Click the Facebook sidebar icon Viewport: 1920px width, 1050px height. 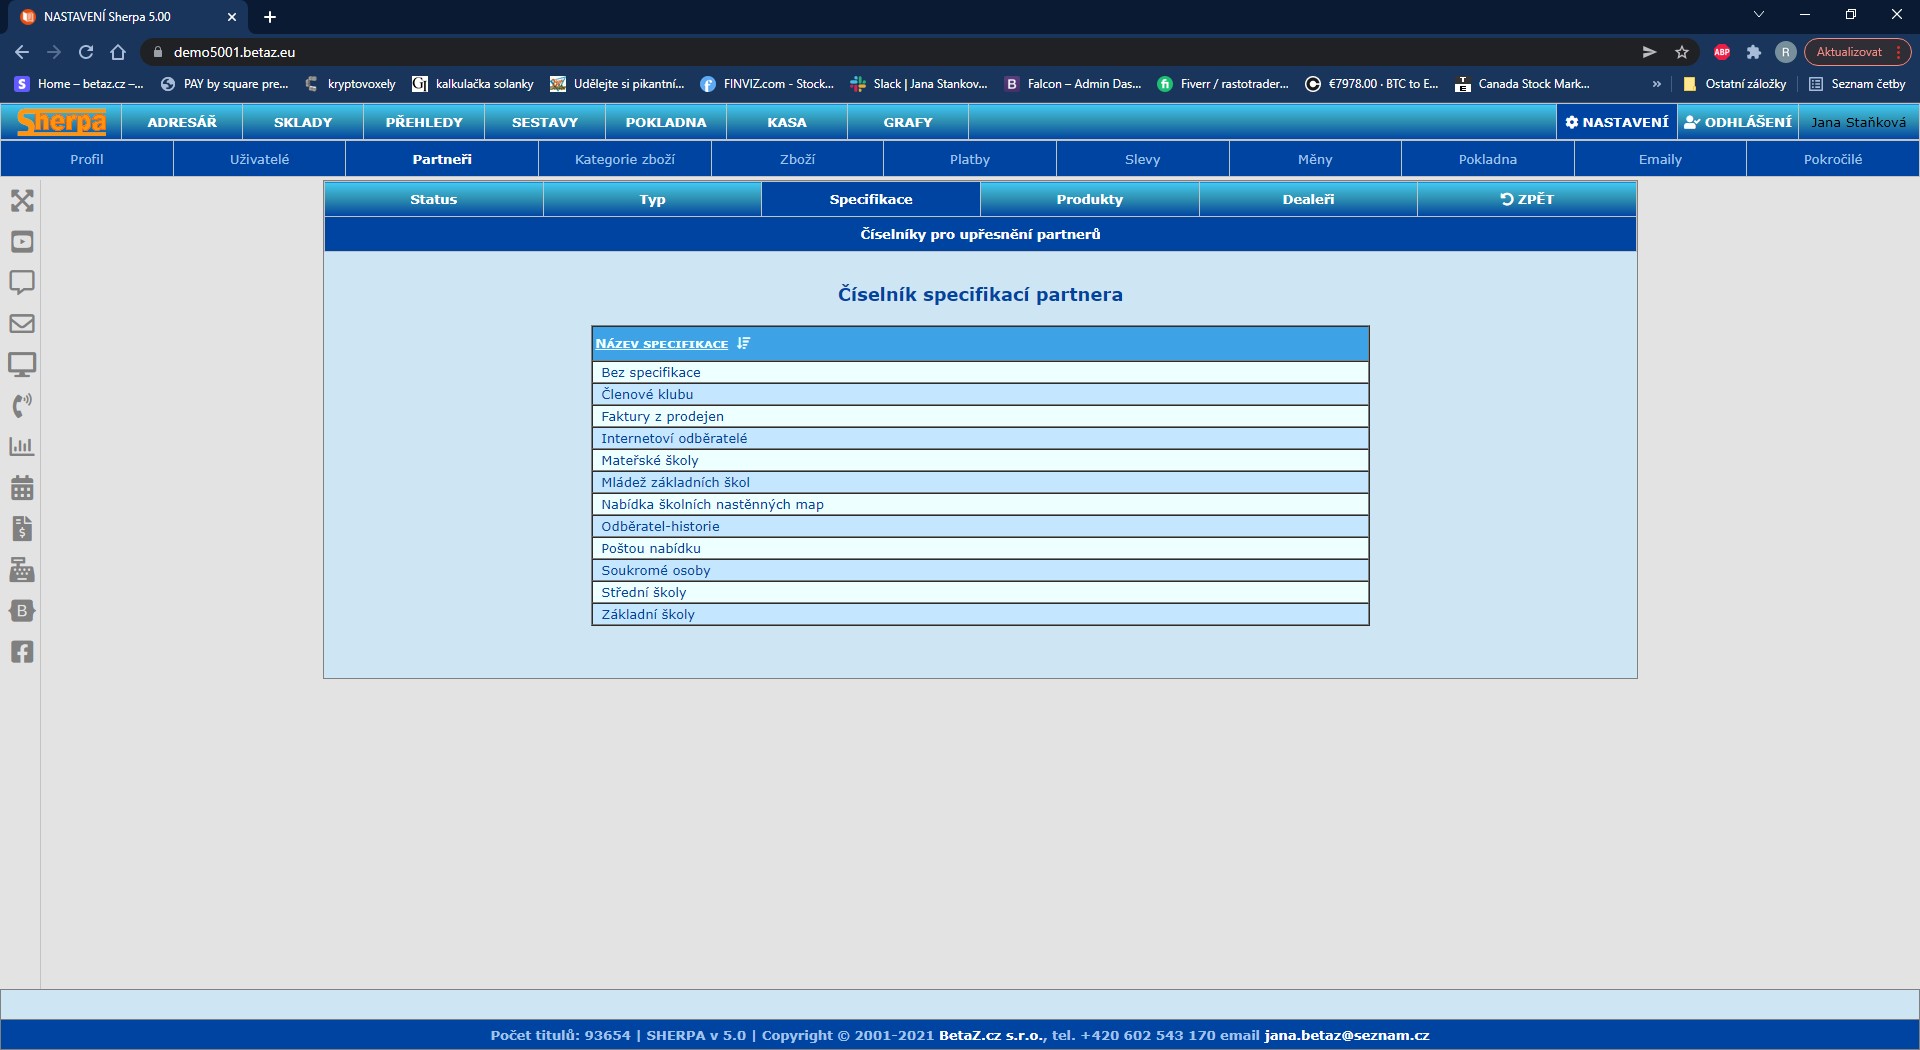click(x=22, y=652)
